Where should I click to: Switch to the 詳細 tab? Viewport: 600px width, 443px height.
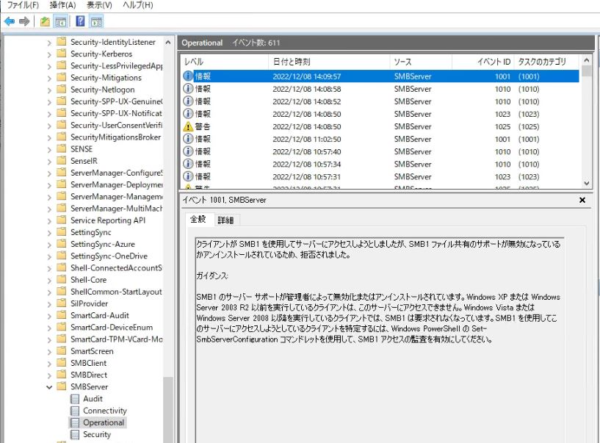point(226,220)
